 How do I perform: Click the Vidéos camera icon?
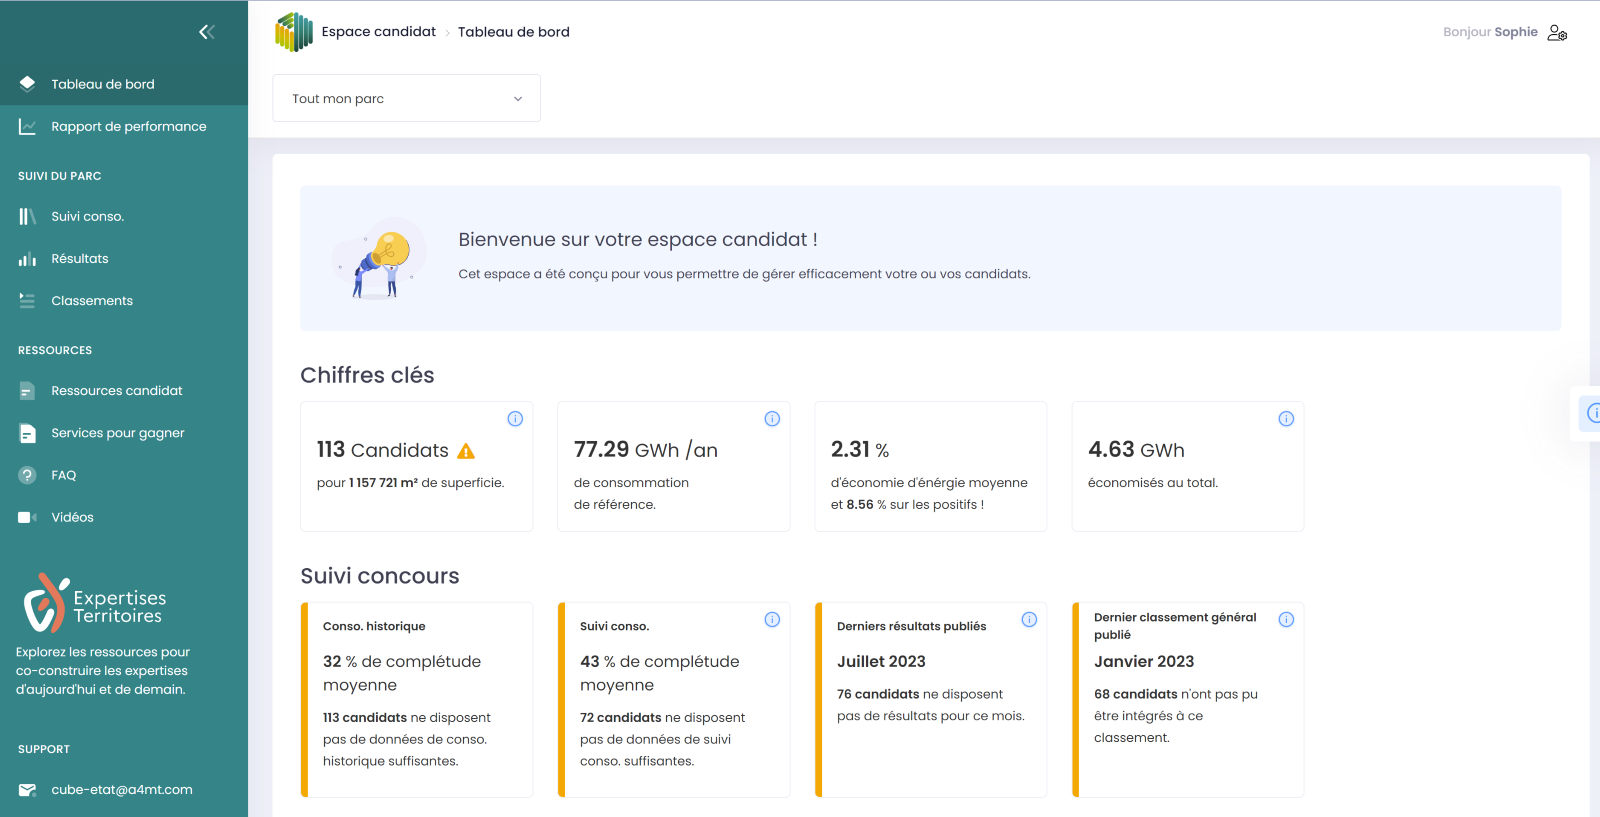click(x=27, y=517)
